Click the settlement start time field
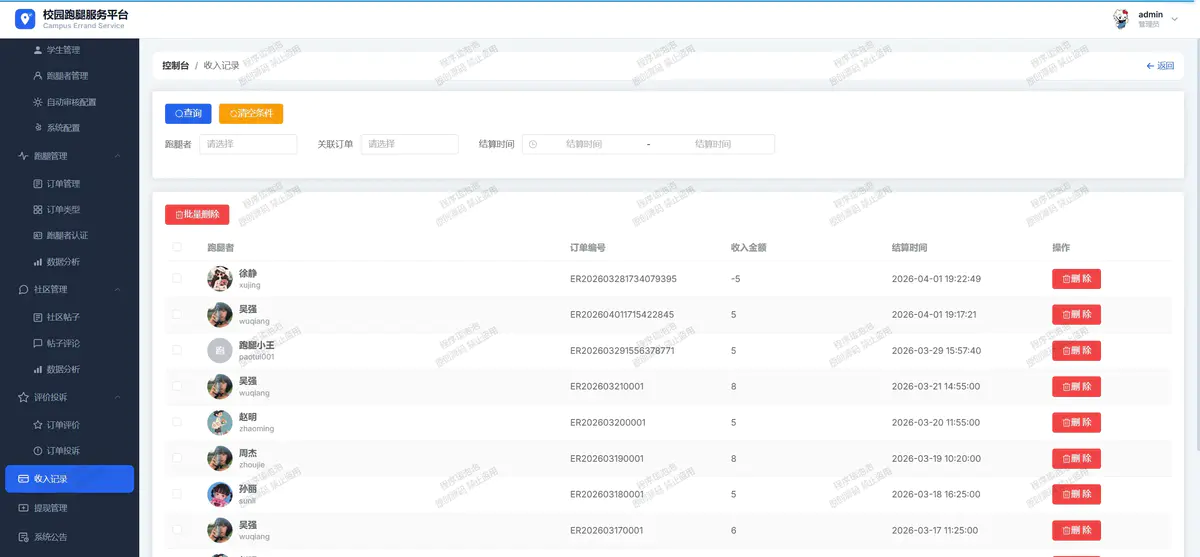The height and width of the screenshot is (557, 1200). point(584,144)
